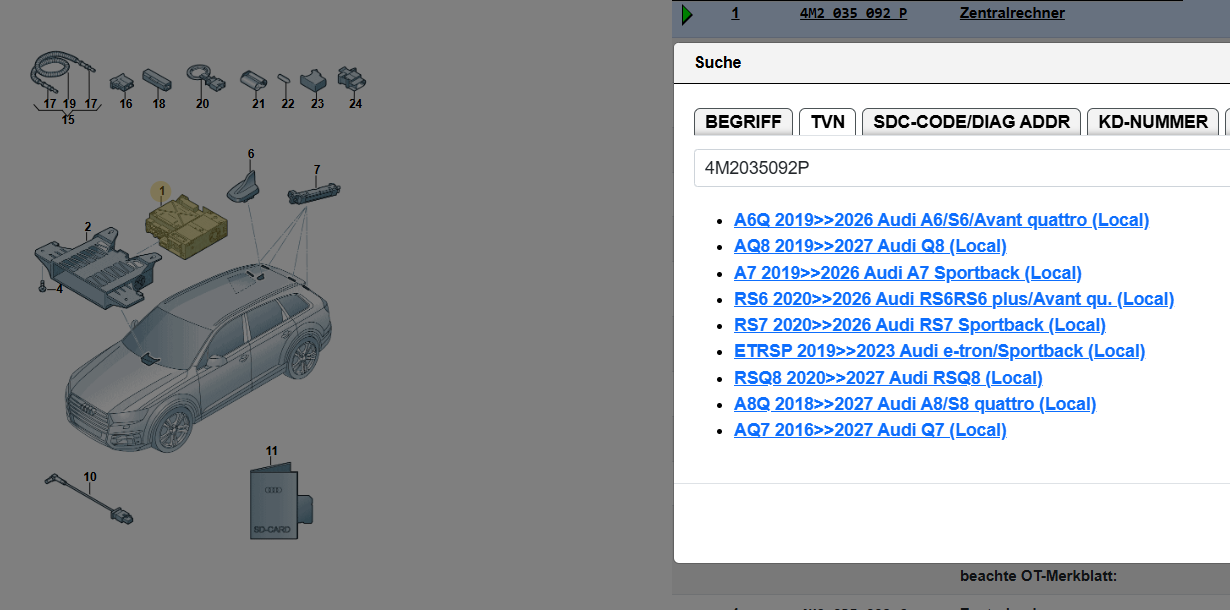Image resolution: width=1230 pixels, height=610 pixels.
Task: Open A8Q 2018>>2027 Audi A8/S8 quattro link
Action: click(915, 404)
